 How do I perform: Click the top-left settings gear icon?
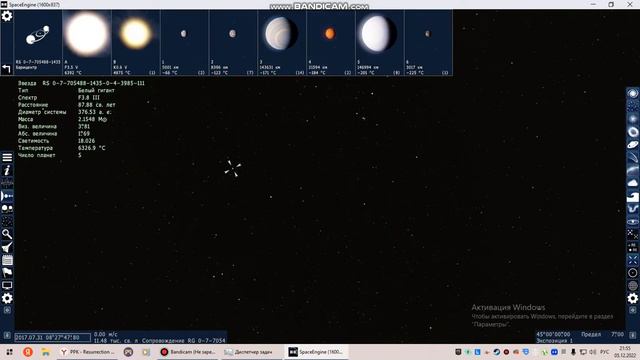7,16
